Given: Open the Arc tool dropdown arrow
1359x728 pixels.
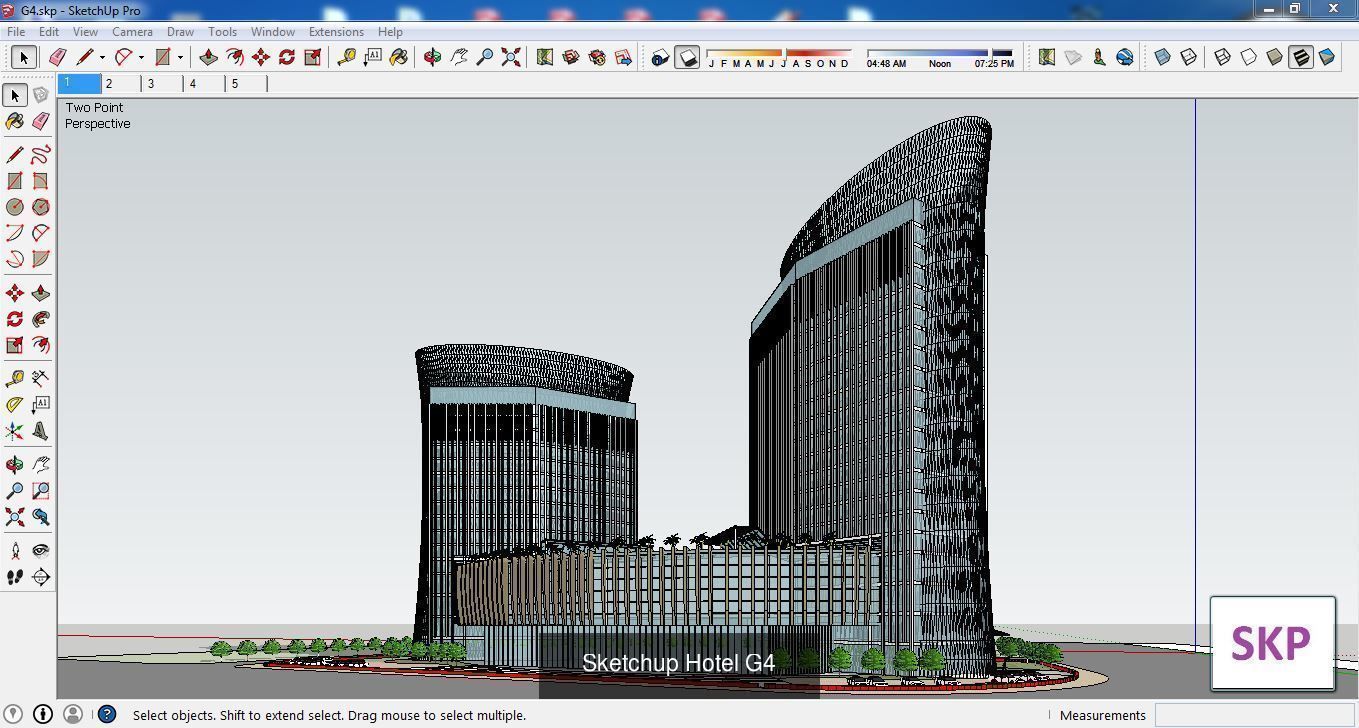Looking at the screenshot, I should pos(140,57).
